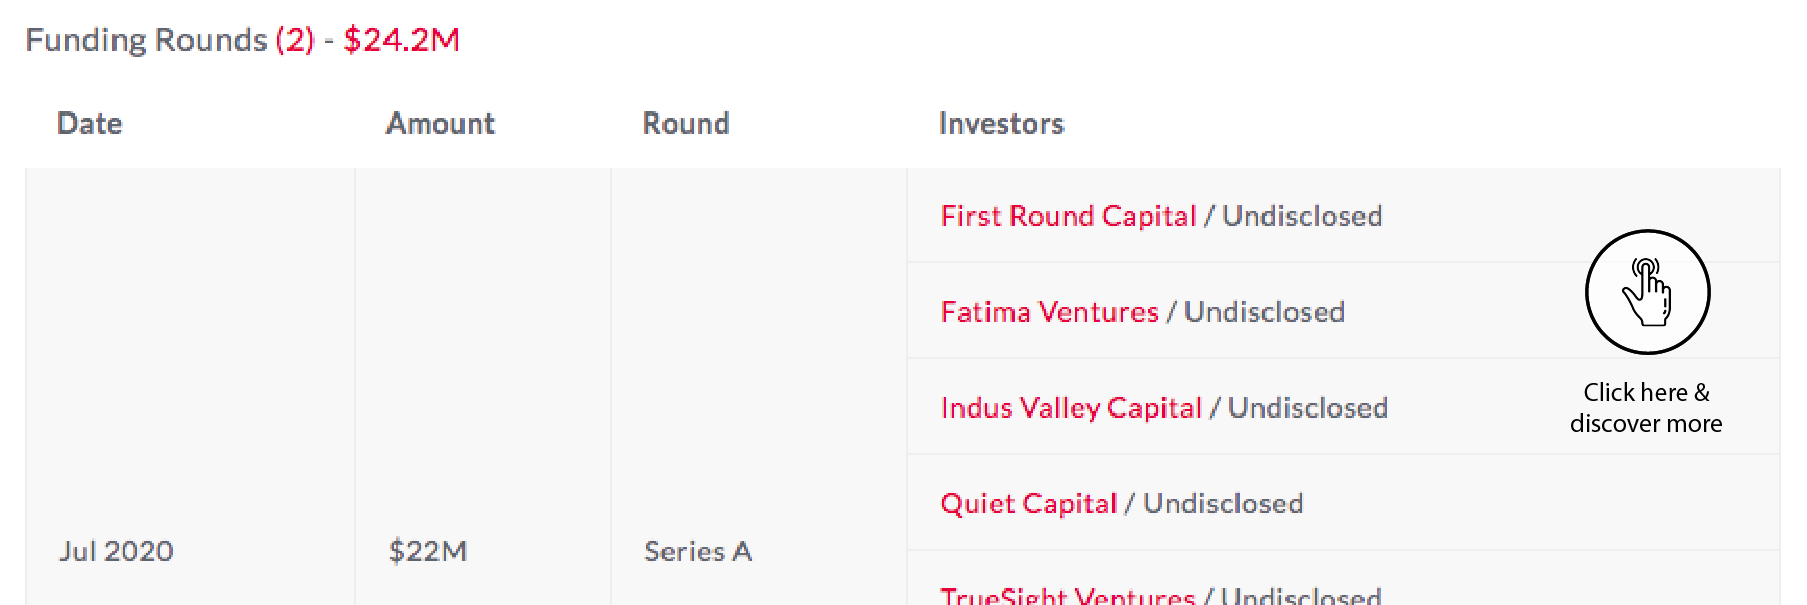Click the Funding Rounds section heading
This screenshot has height=605, width=1807.
point(146,40)
